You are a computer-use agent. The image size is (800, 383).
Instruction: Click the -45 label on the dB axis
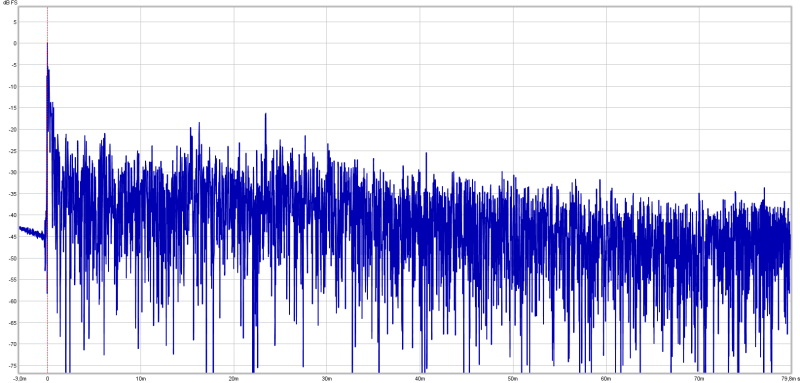click(14, 237)
